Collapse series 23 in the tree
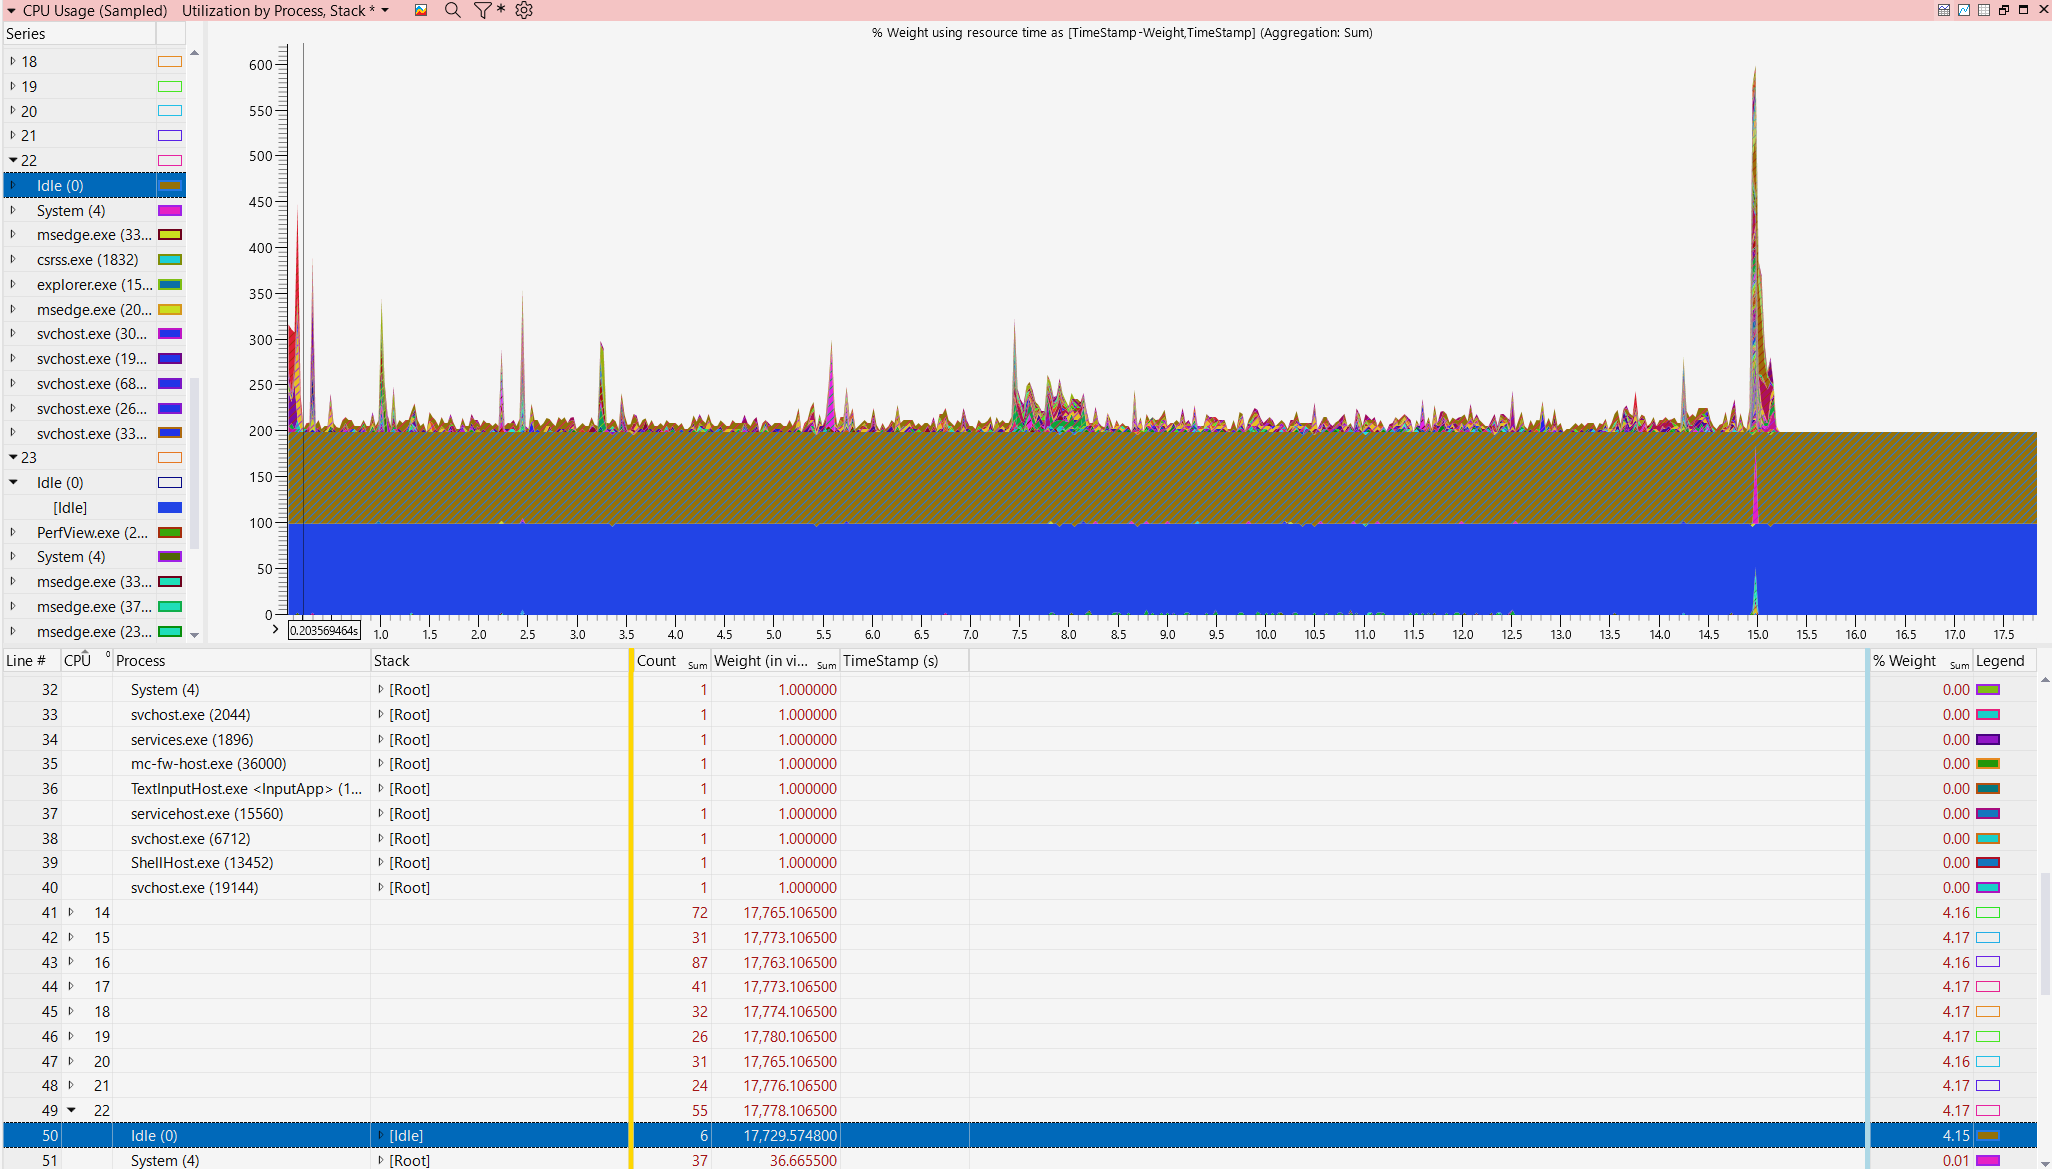 tap(13, 457)
